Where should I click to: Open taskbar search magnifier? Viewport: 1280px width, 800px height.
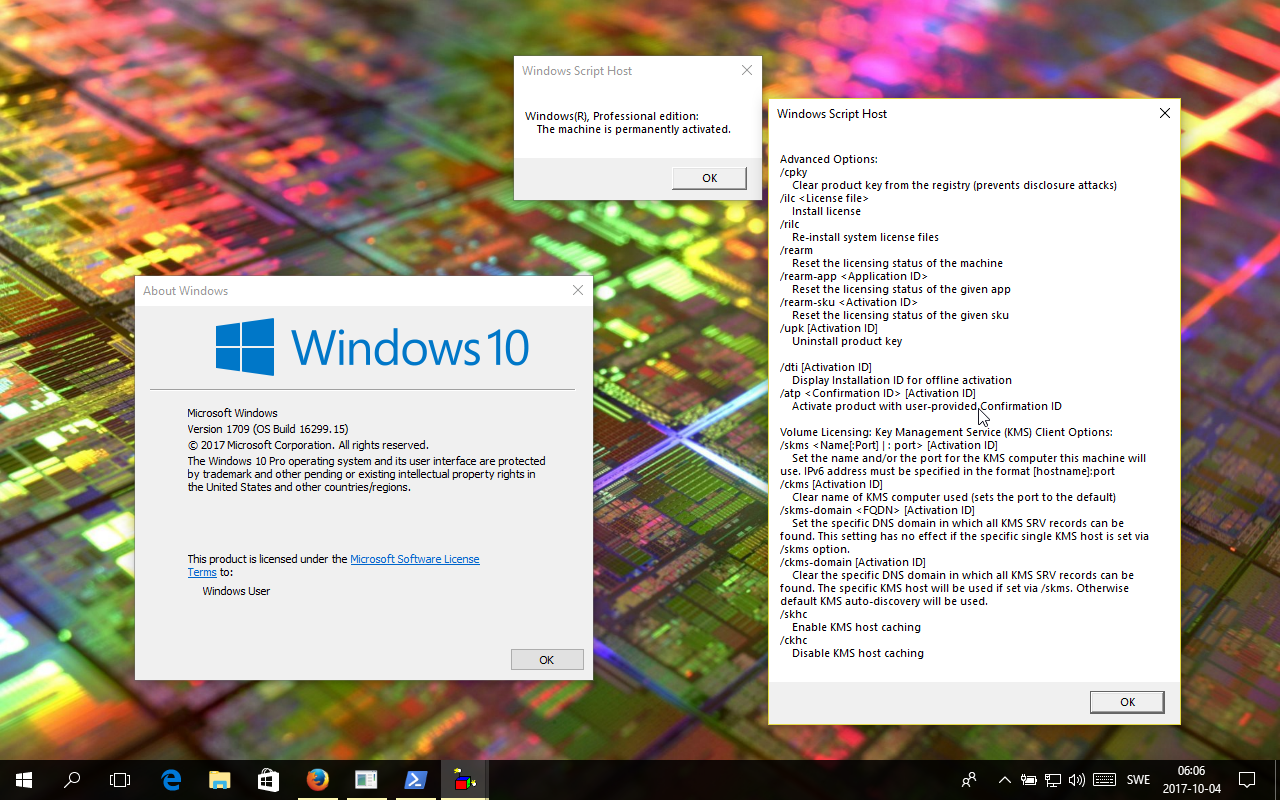[72, 780]
